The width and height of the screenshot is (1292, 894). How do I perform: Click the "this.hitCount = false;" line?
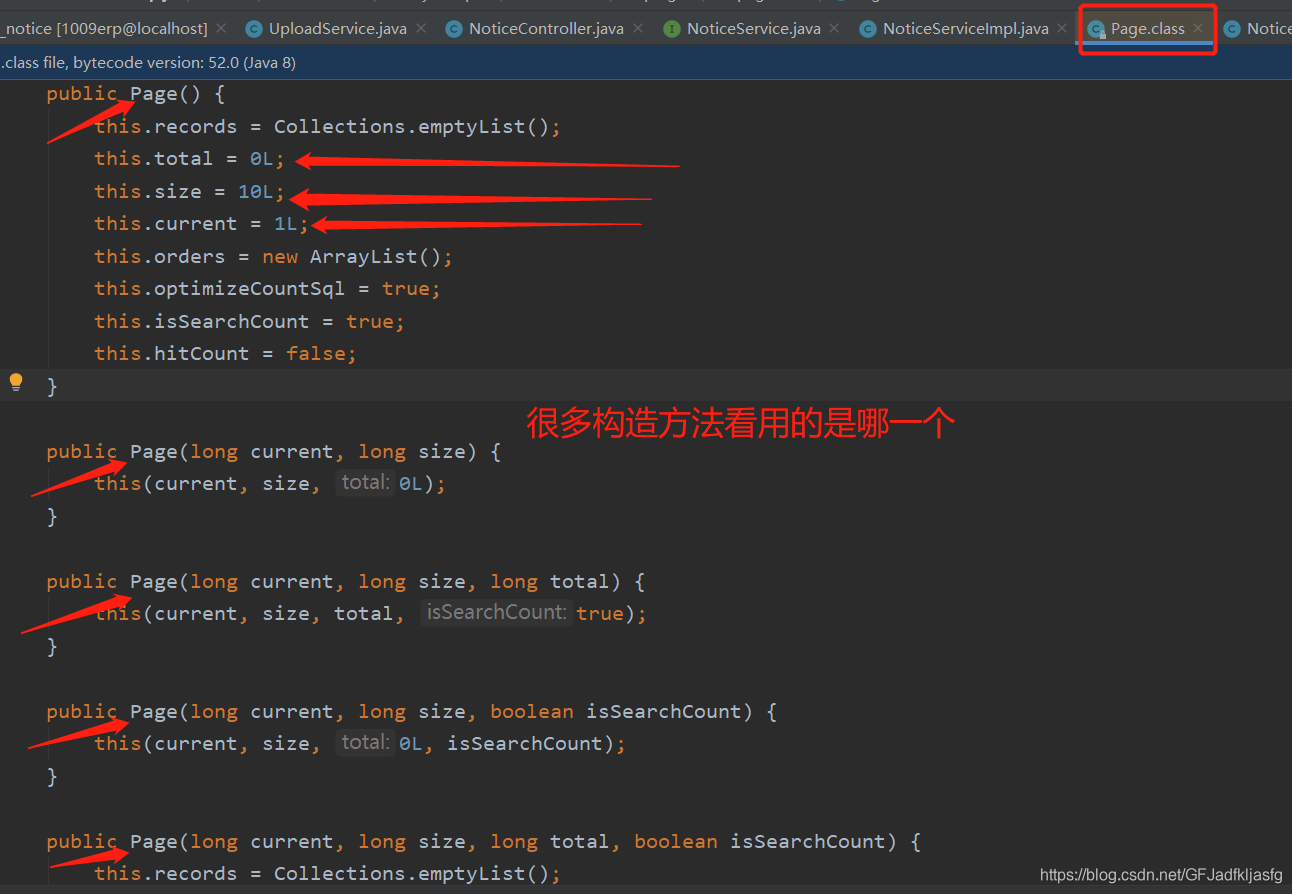(x=225, y=354)
